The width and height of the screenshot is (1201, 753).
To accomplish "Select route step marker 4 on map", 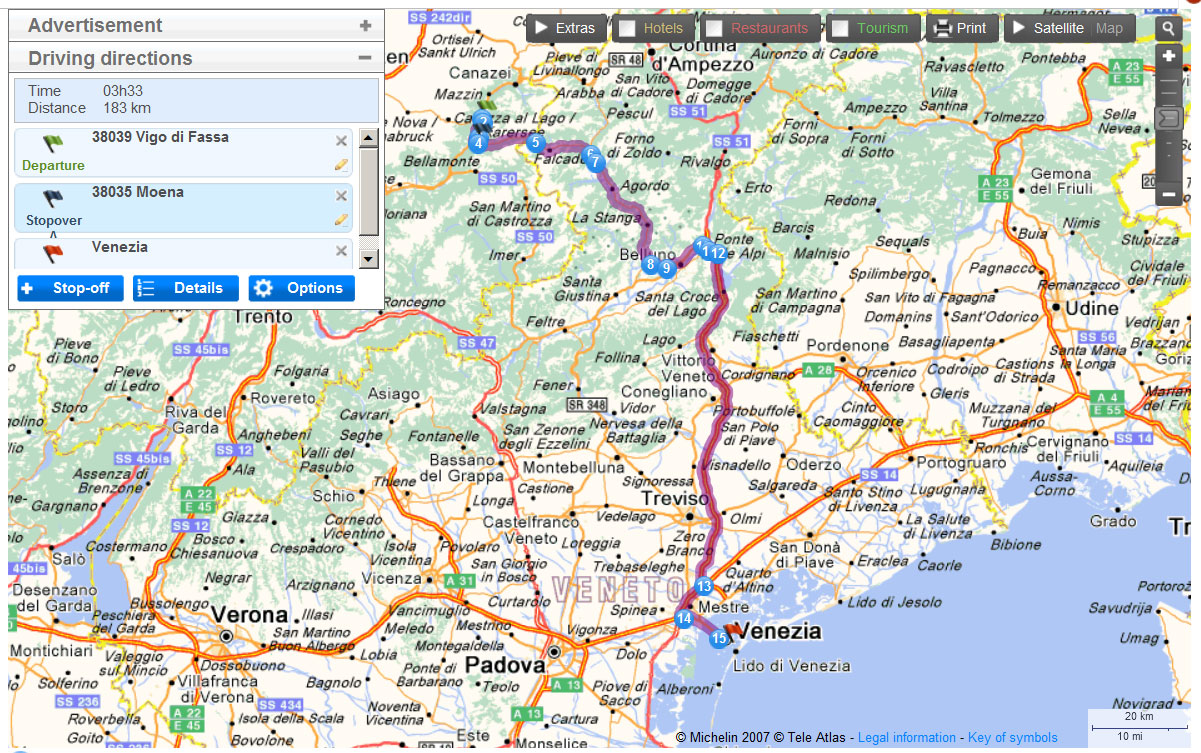I will (x=478, y=142).
